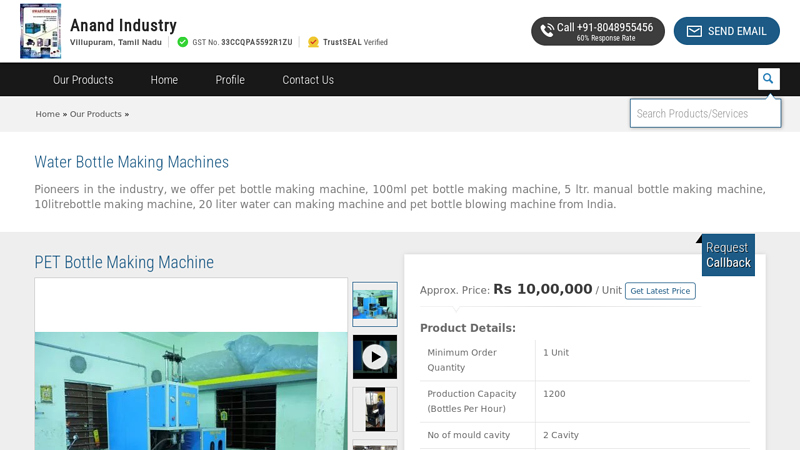Click the Request Callback tab
Viewport: 800px width, 450px height.
(x=728, y=255)
